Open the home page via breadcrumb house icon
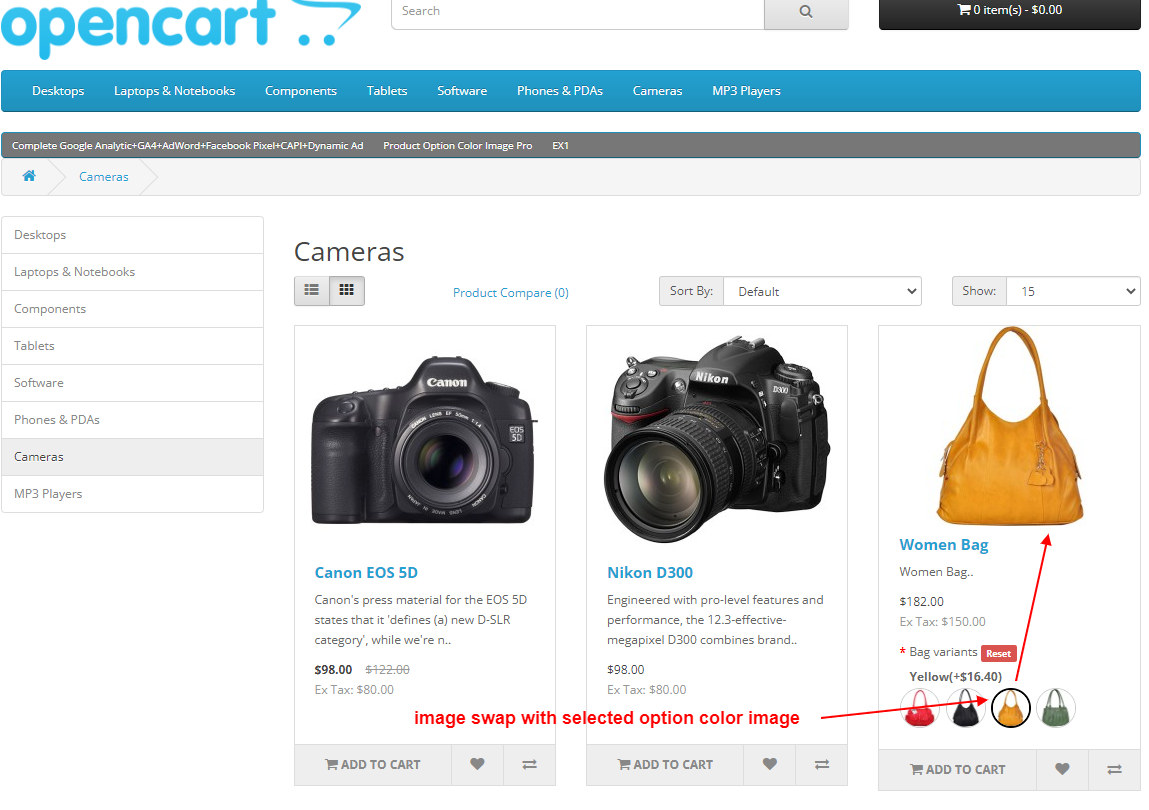This screenshot has width=1149, height=810. click(x=29, y=175)
